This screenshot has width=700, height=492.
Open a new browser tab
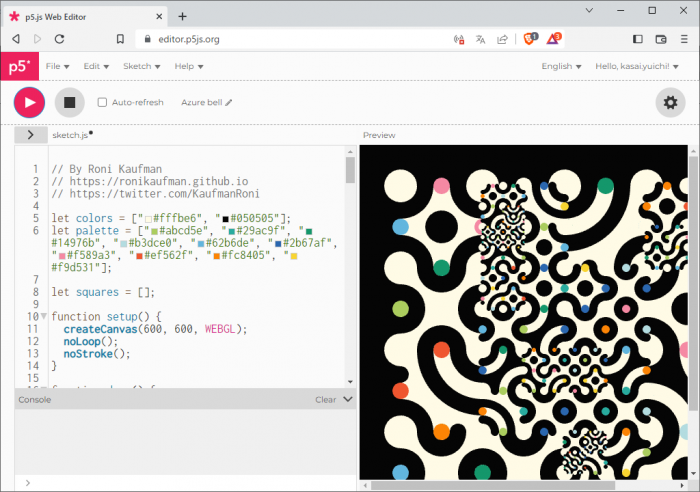tap(182, 15)
